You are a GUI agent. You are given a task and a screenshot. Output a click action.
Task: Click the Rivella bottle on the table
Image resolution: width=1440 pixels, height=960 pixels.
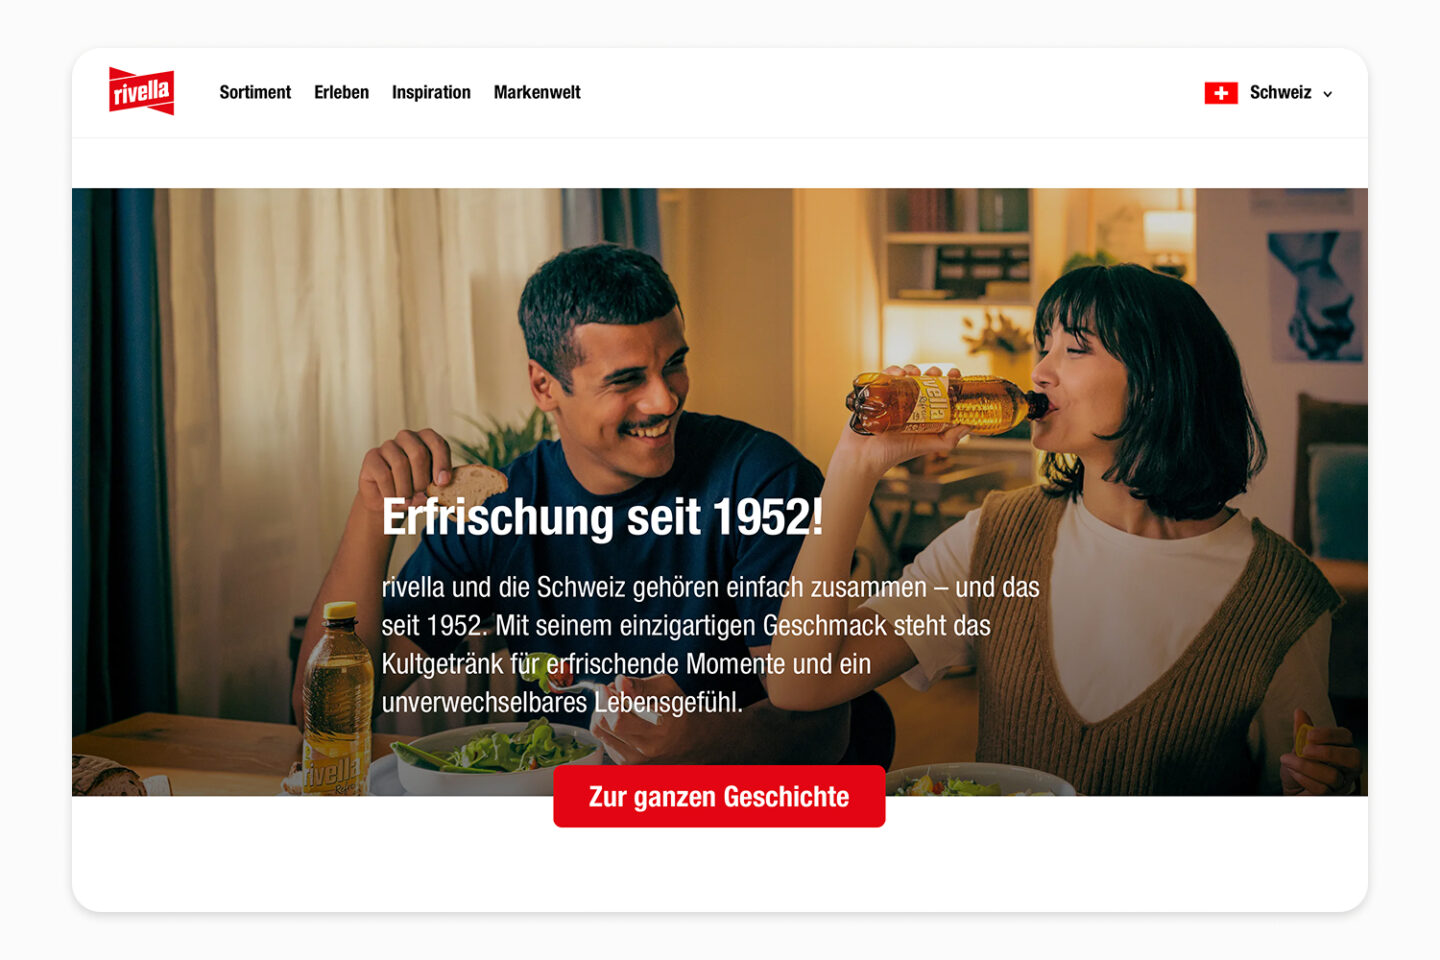click(x=336, y=698)
